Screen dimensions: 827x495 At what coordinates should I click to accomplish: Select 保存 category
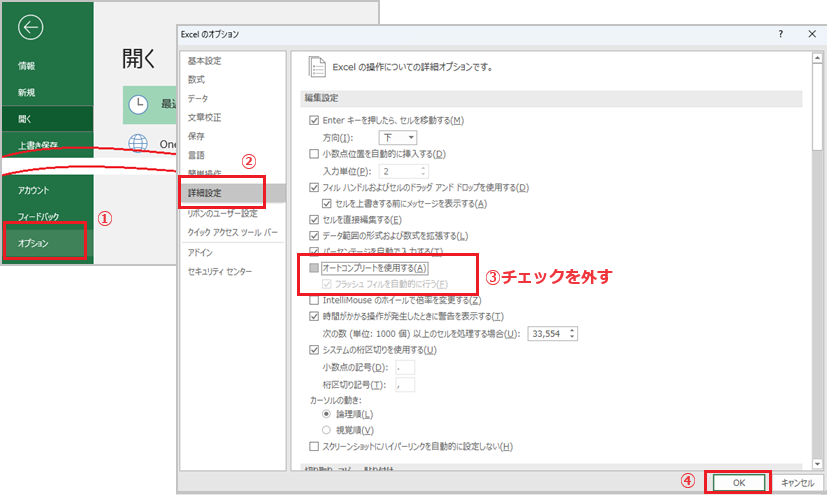(x=196, y=137)
